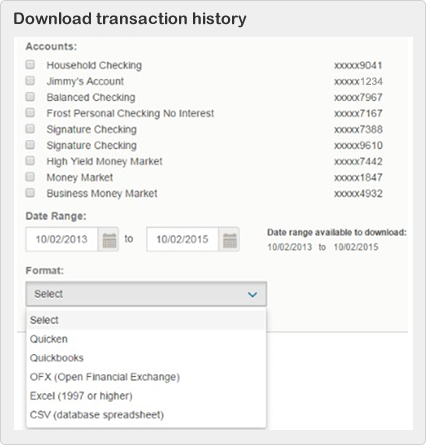The height and width of the screenshot is (445, 426).
Task: Tick the Balanced Checking checkbox
Action: 30,96
